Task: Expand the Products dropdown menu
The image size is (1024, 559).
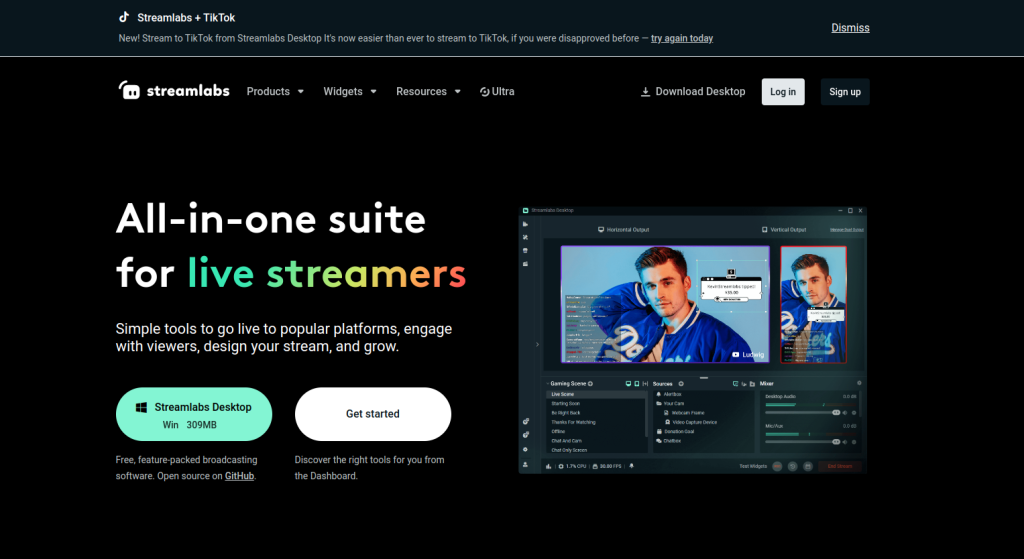Action: [275, 91]
